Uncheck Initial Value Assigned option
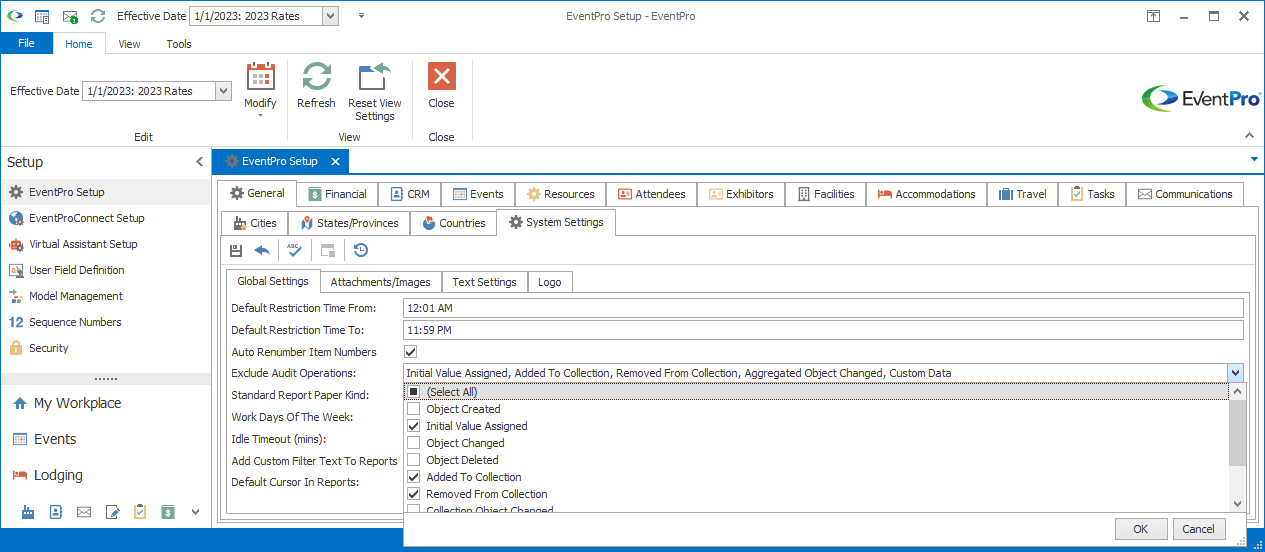Image resolution: width=1265 pixels, height=552 pixels. point(413,426)
